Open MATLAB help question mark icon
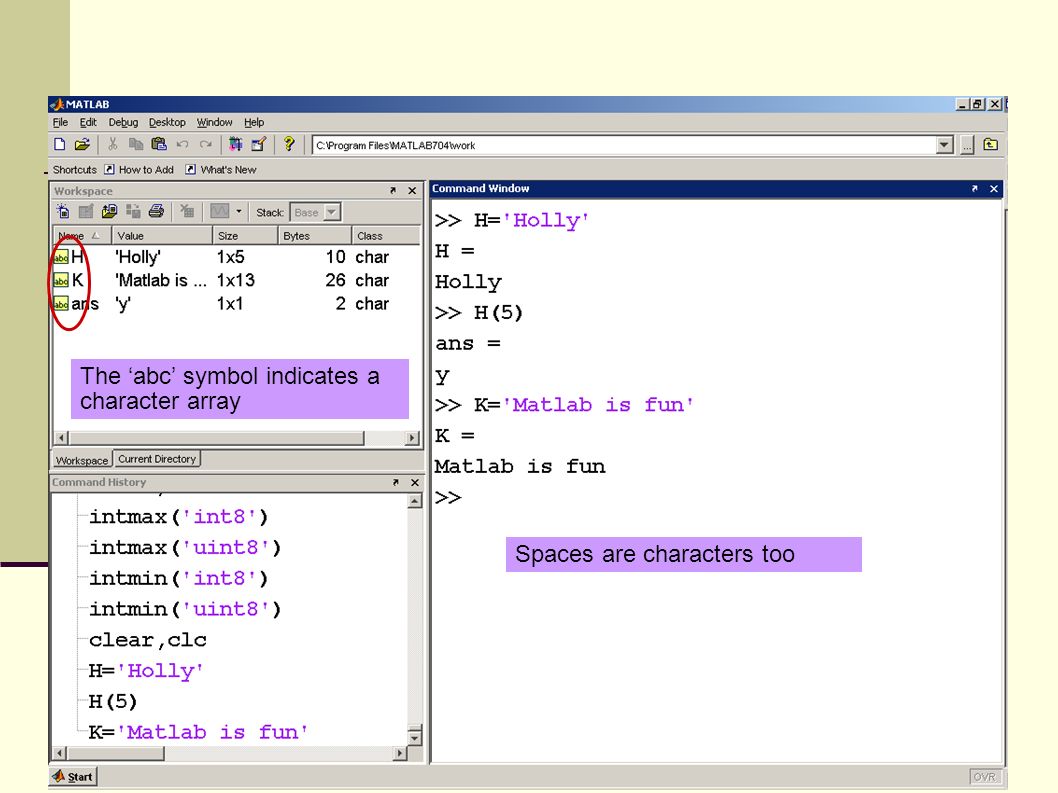 (x=289, y=144)
